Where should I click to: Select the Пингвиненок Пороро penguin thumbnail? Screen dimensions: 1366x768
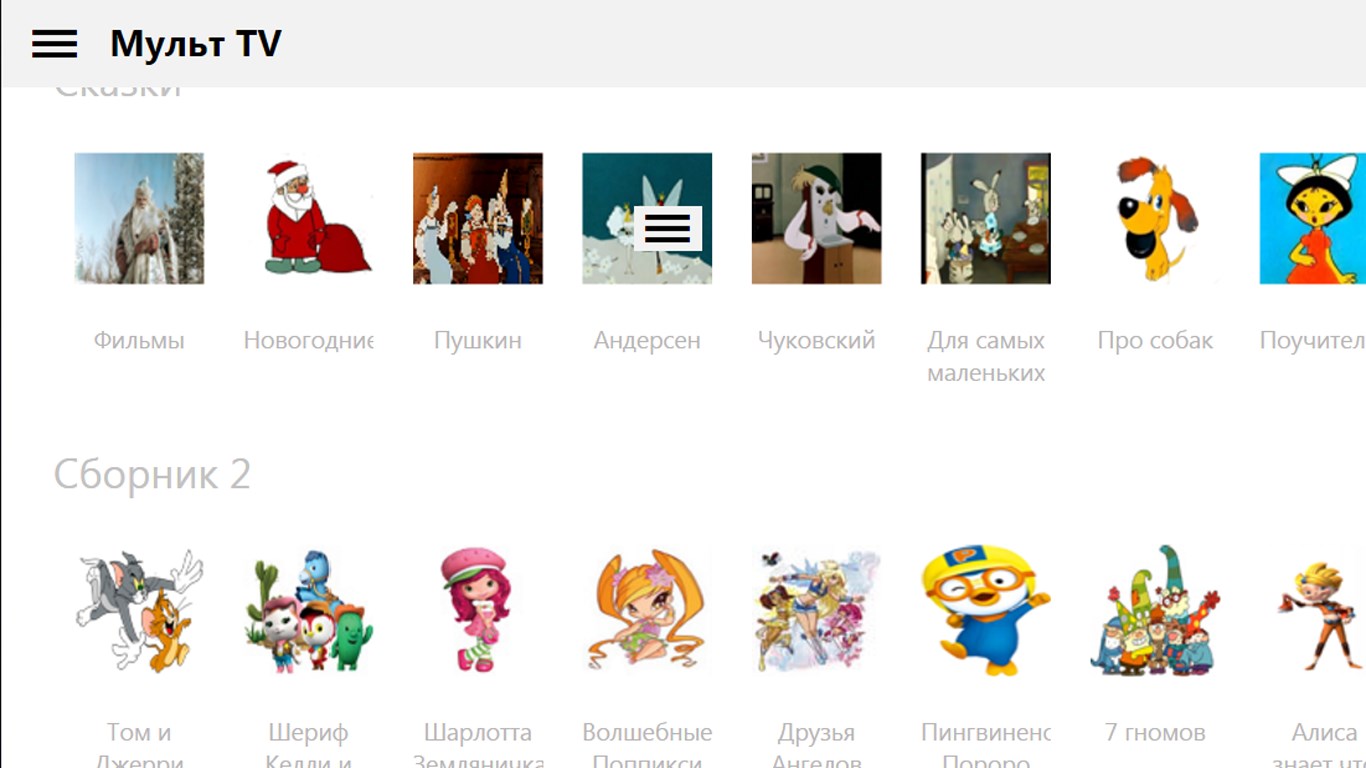[x=986, y=610]
